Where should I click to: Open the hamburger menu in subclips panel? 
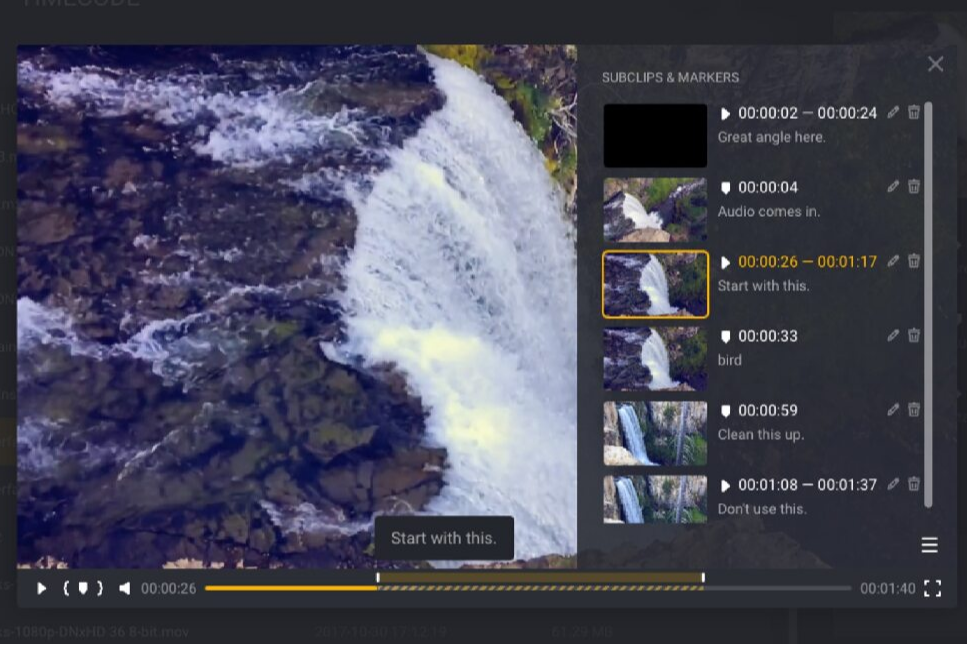[x=929, y=545]
